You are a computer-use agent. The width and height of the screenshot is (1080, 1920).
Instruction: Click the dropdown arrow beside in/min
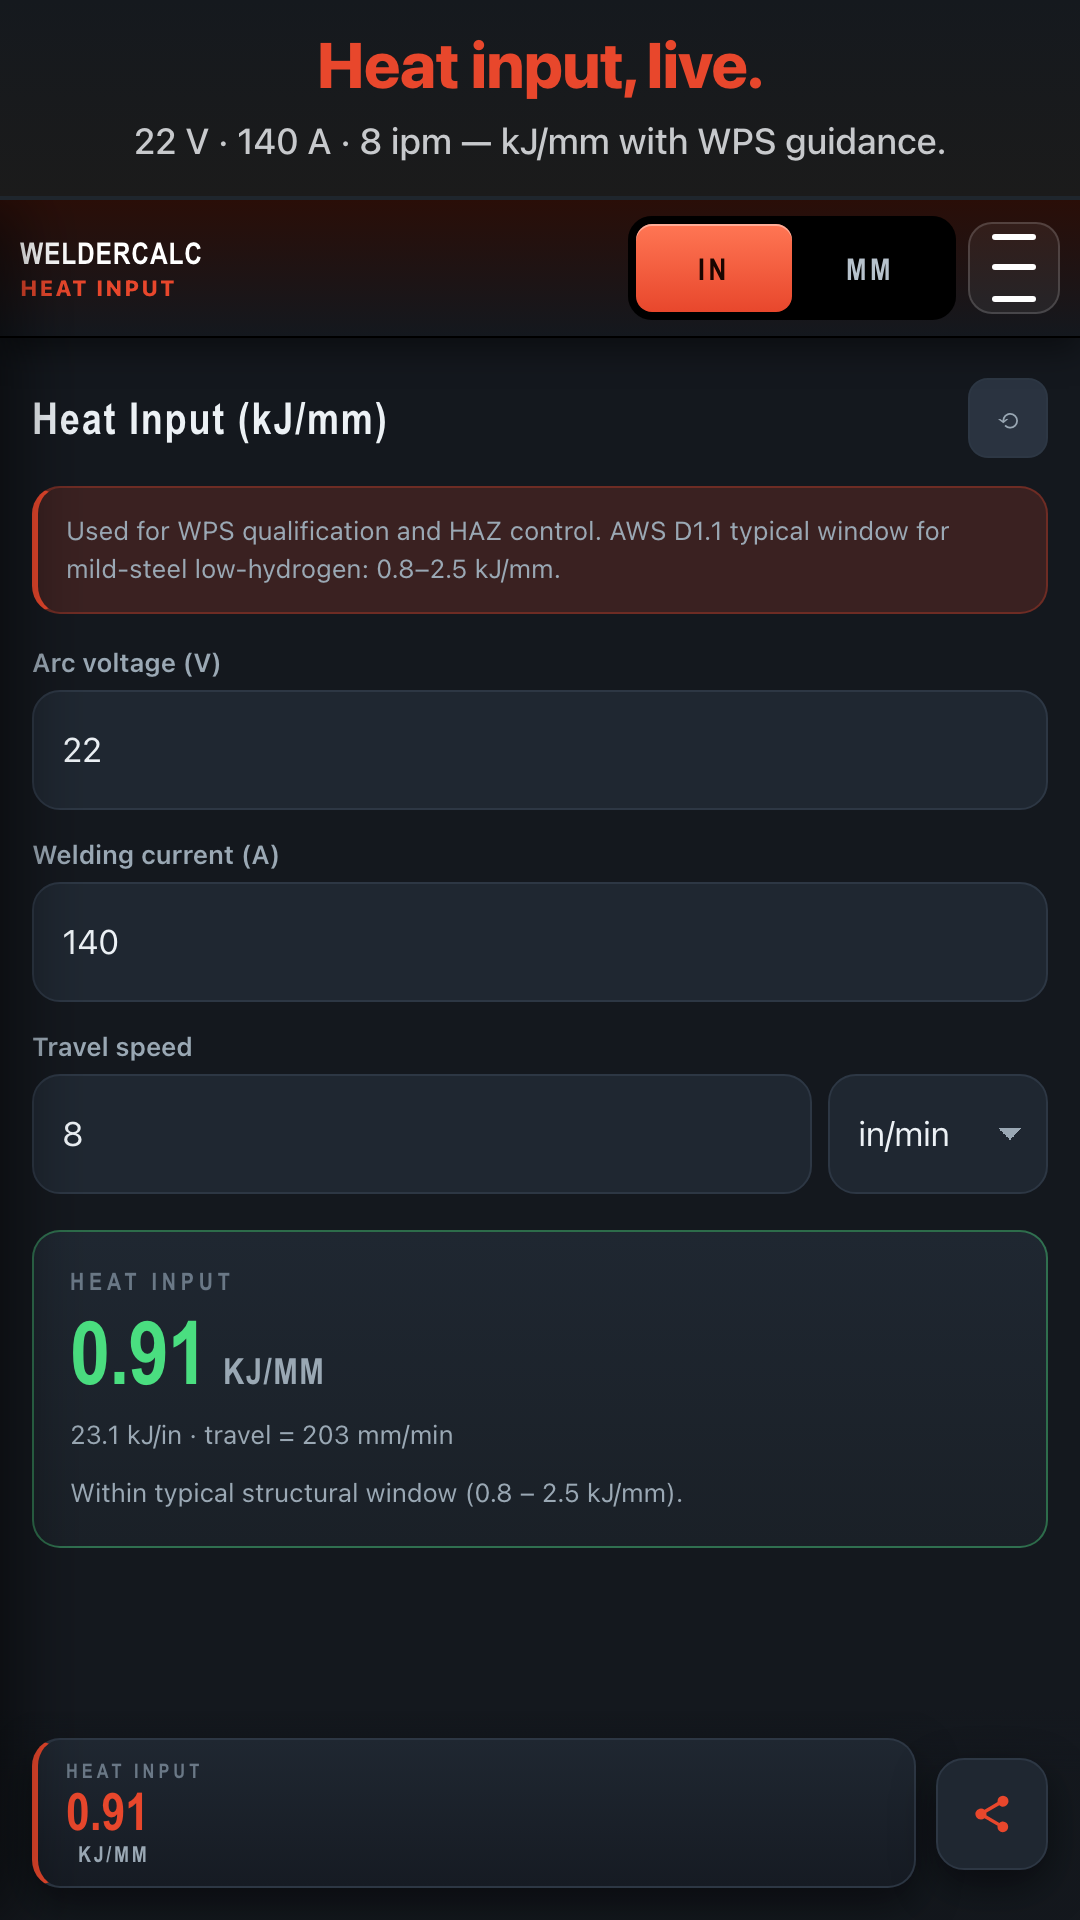[1010, 1134]
